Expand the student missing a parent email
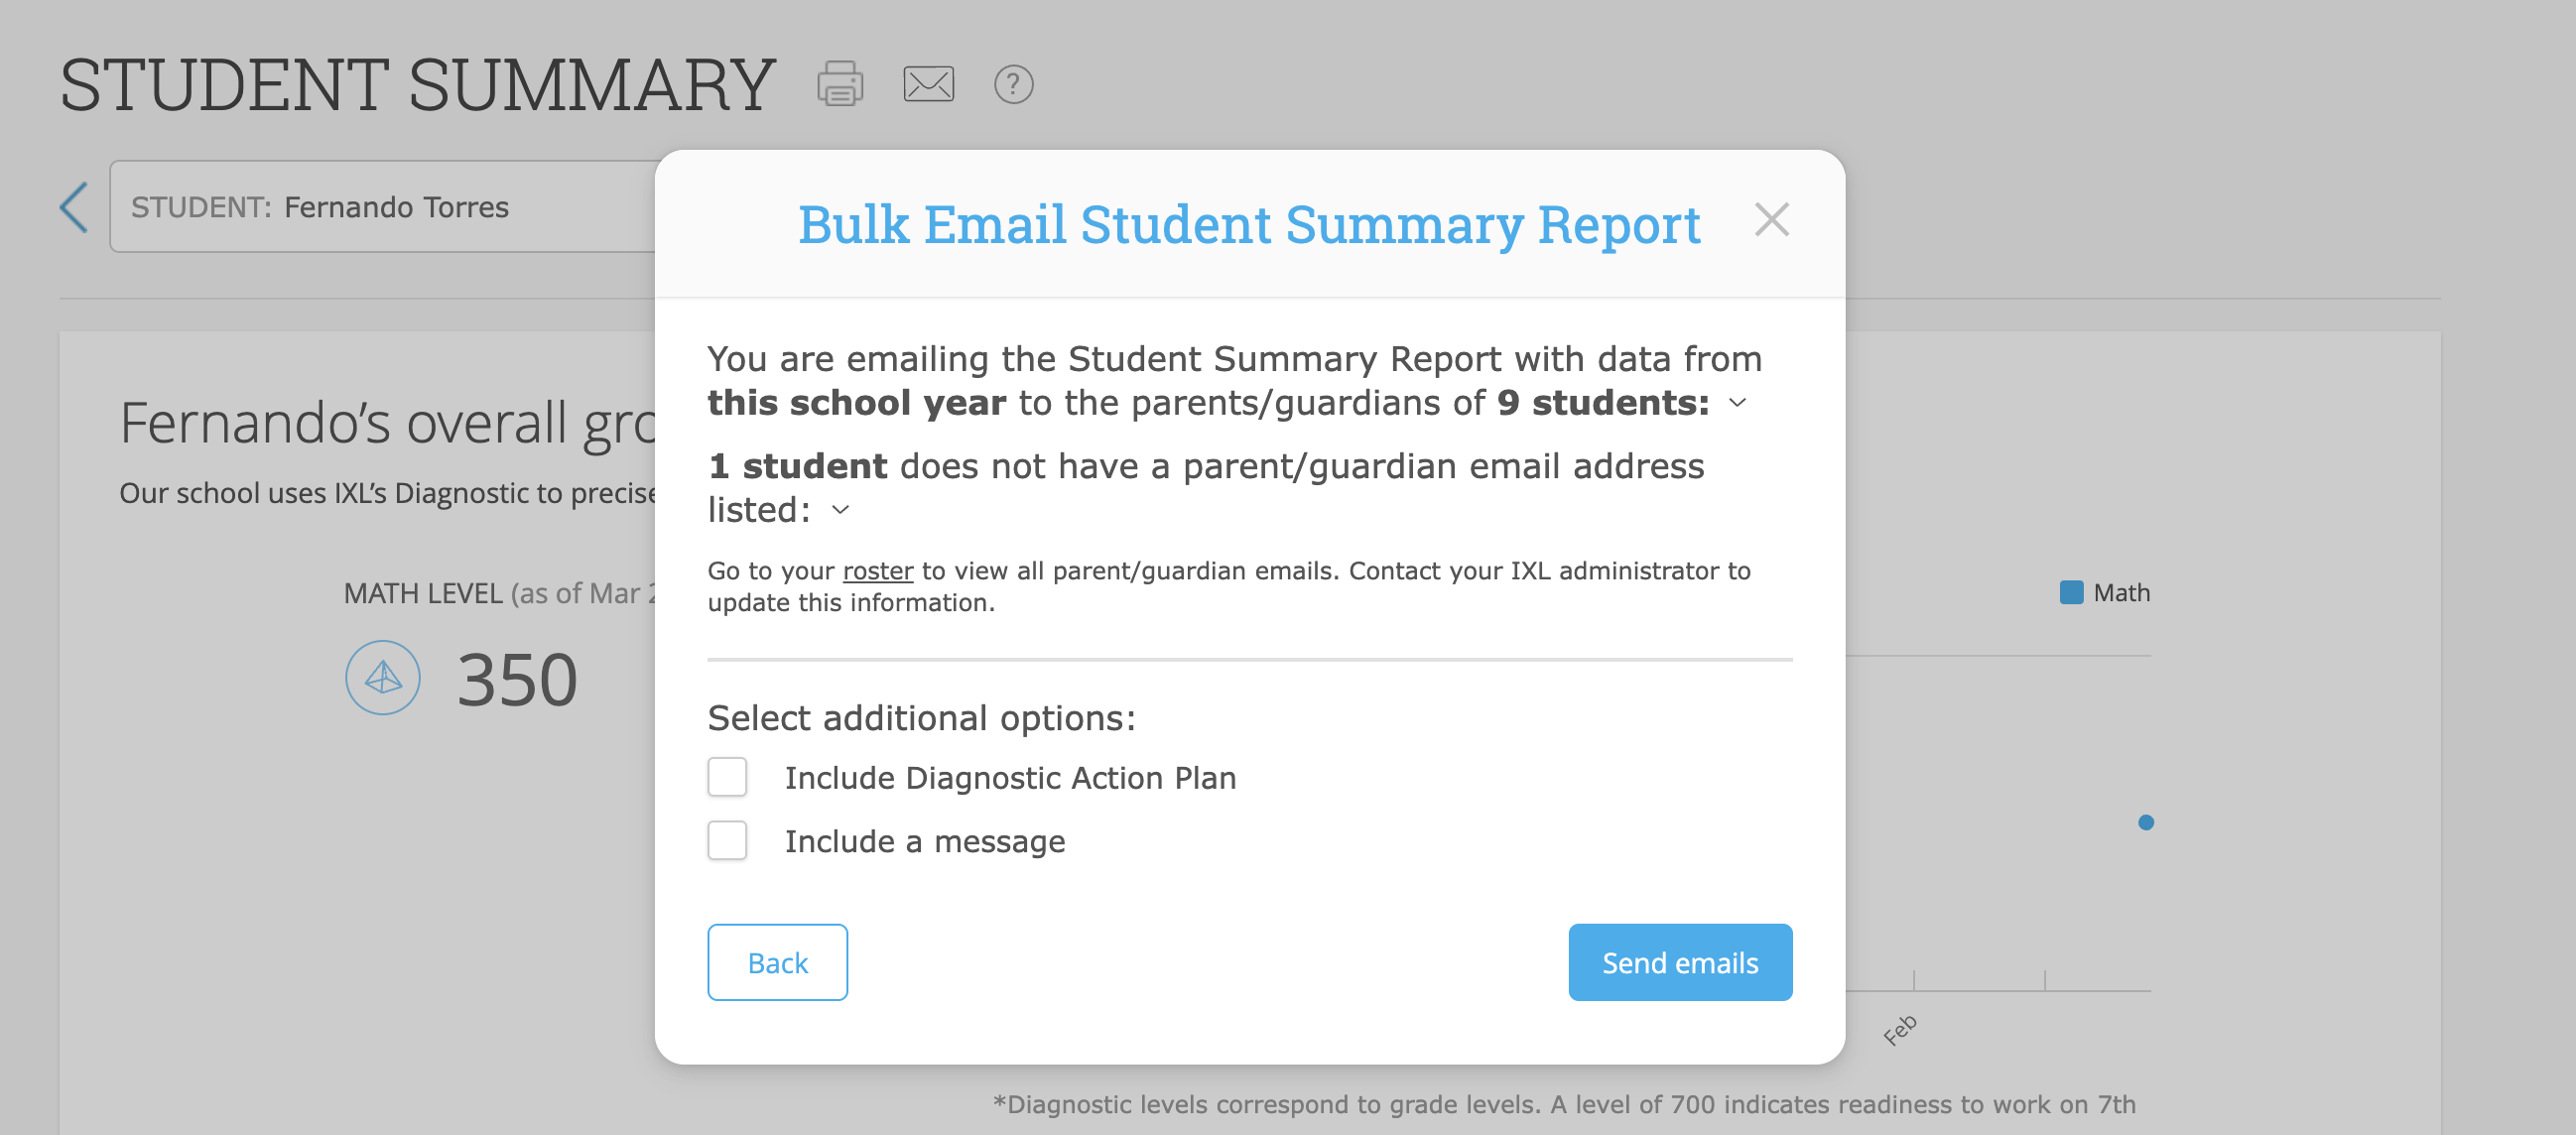This screenshot has width=2576, height=1135. tap(839, 511)
